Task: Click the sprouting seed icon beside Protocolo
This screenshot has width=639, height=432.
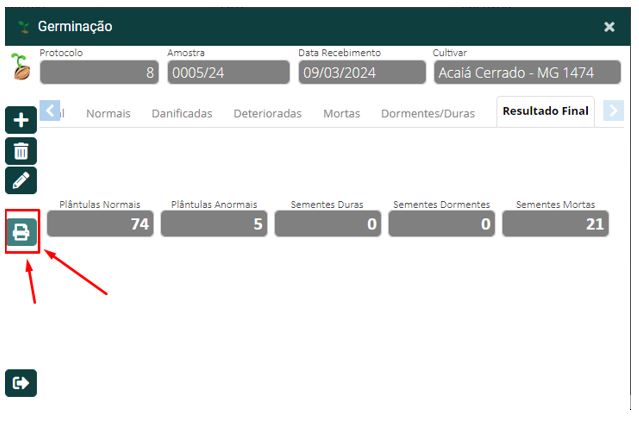Action: (x=20, y=67)
